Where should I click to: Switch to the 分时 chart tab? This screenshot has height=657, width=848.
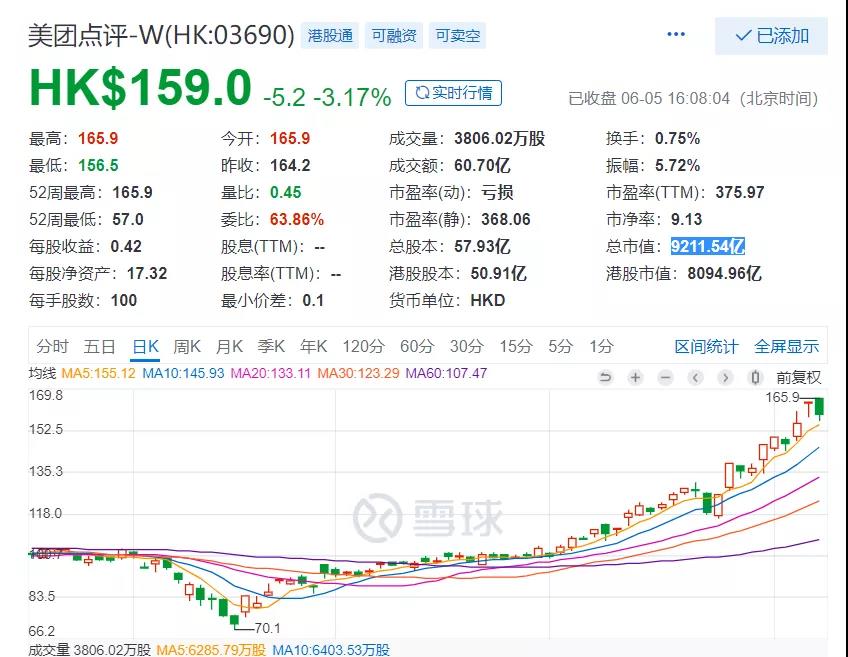point(52,346)
